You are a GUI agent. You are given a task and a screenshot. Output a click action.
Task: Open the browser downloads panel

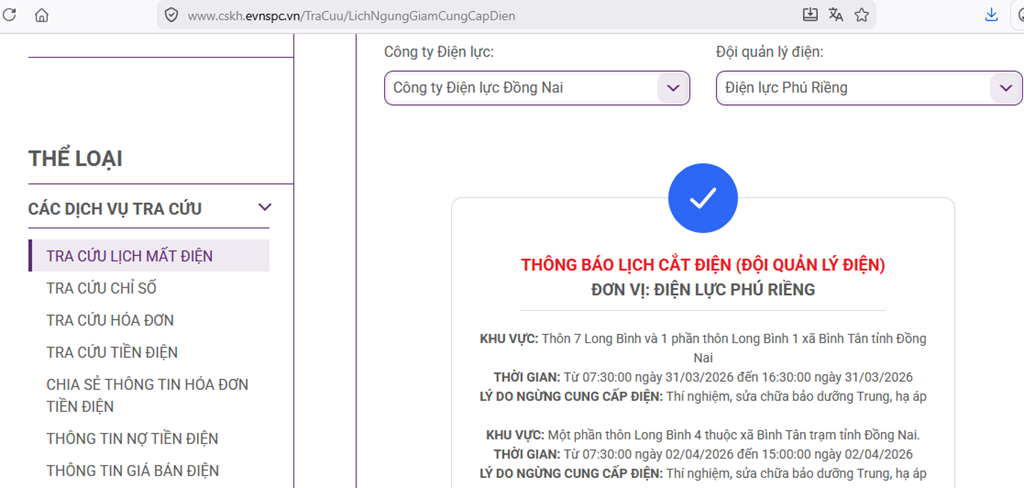click(x=991, y=15)
